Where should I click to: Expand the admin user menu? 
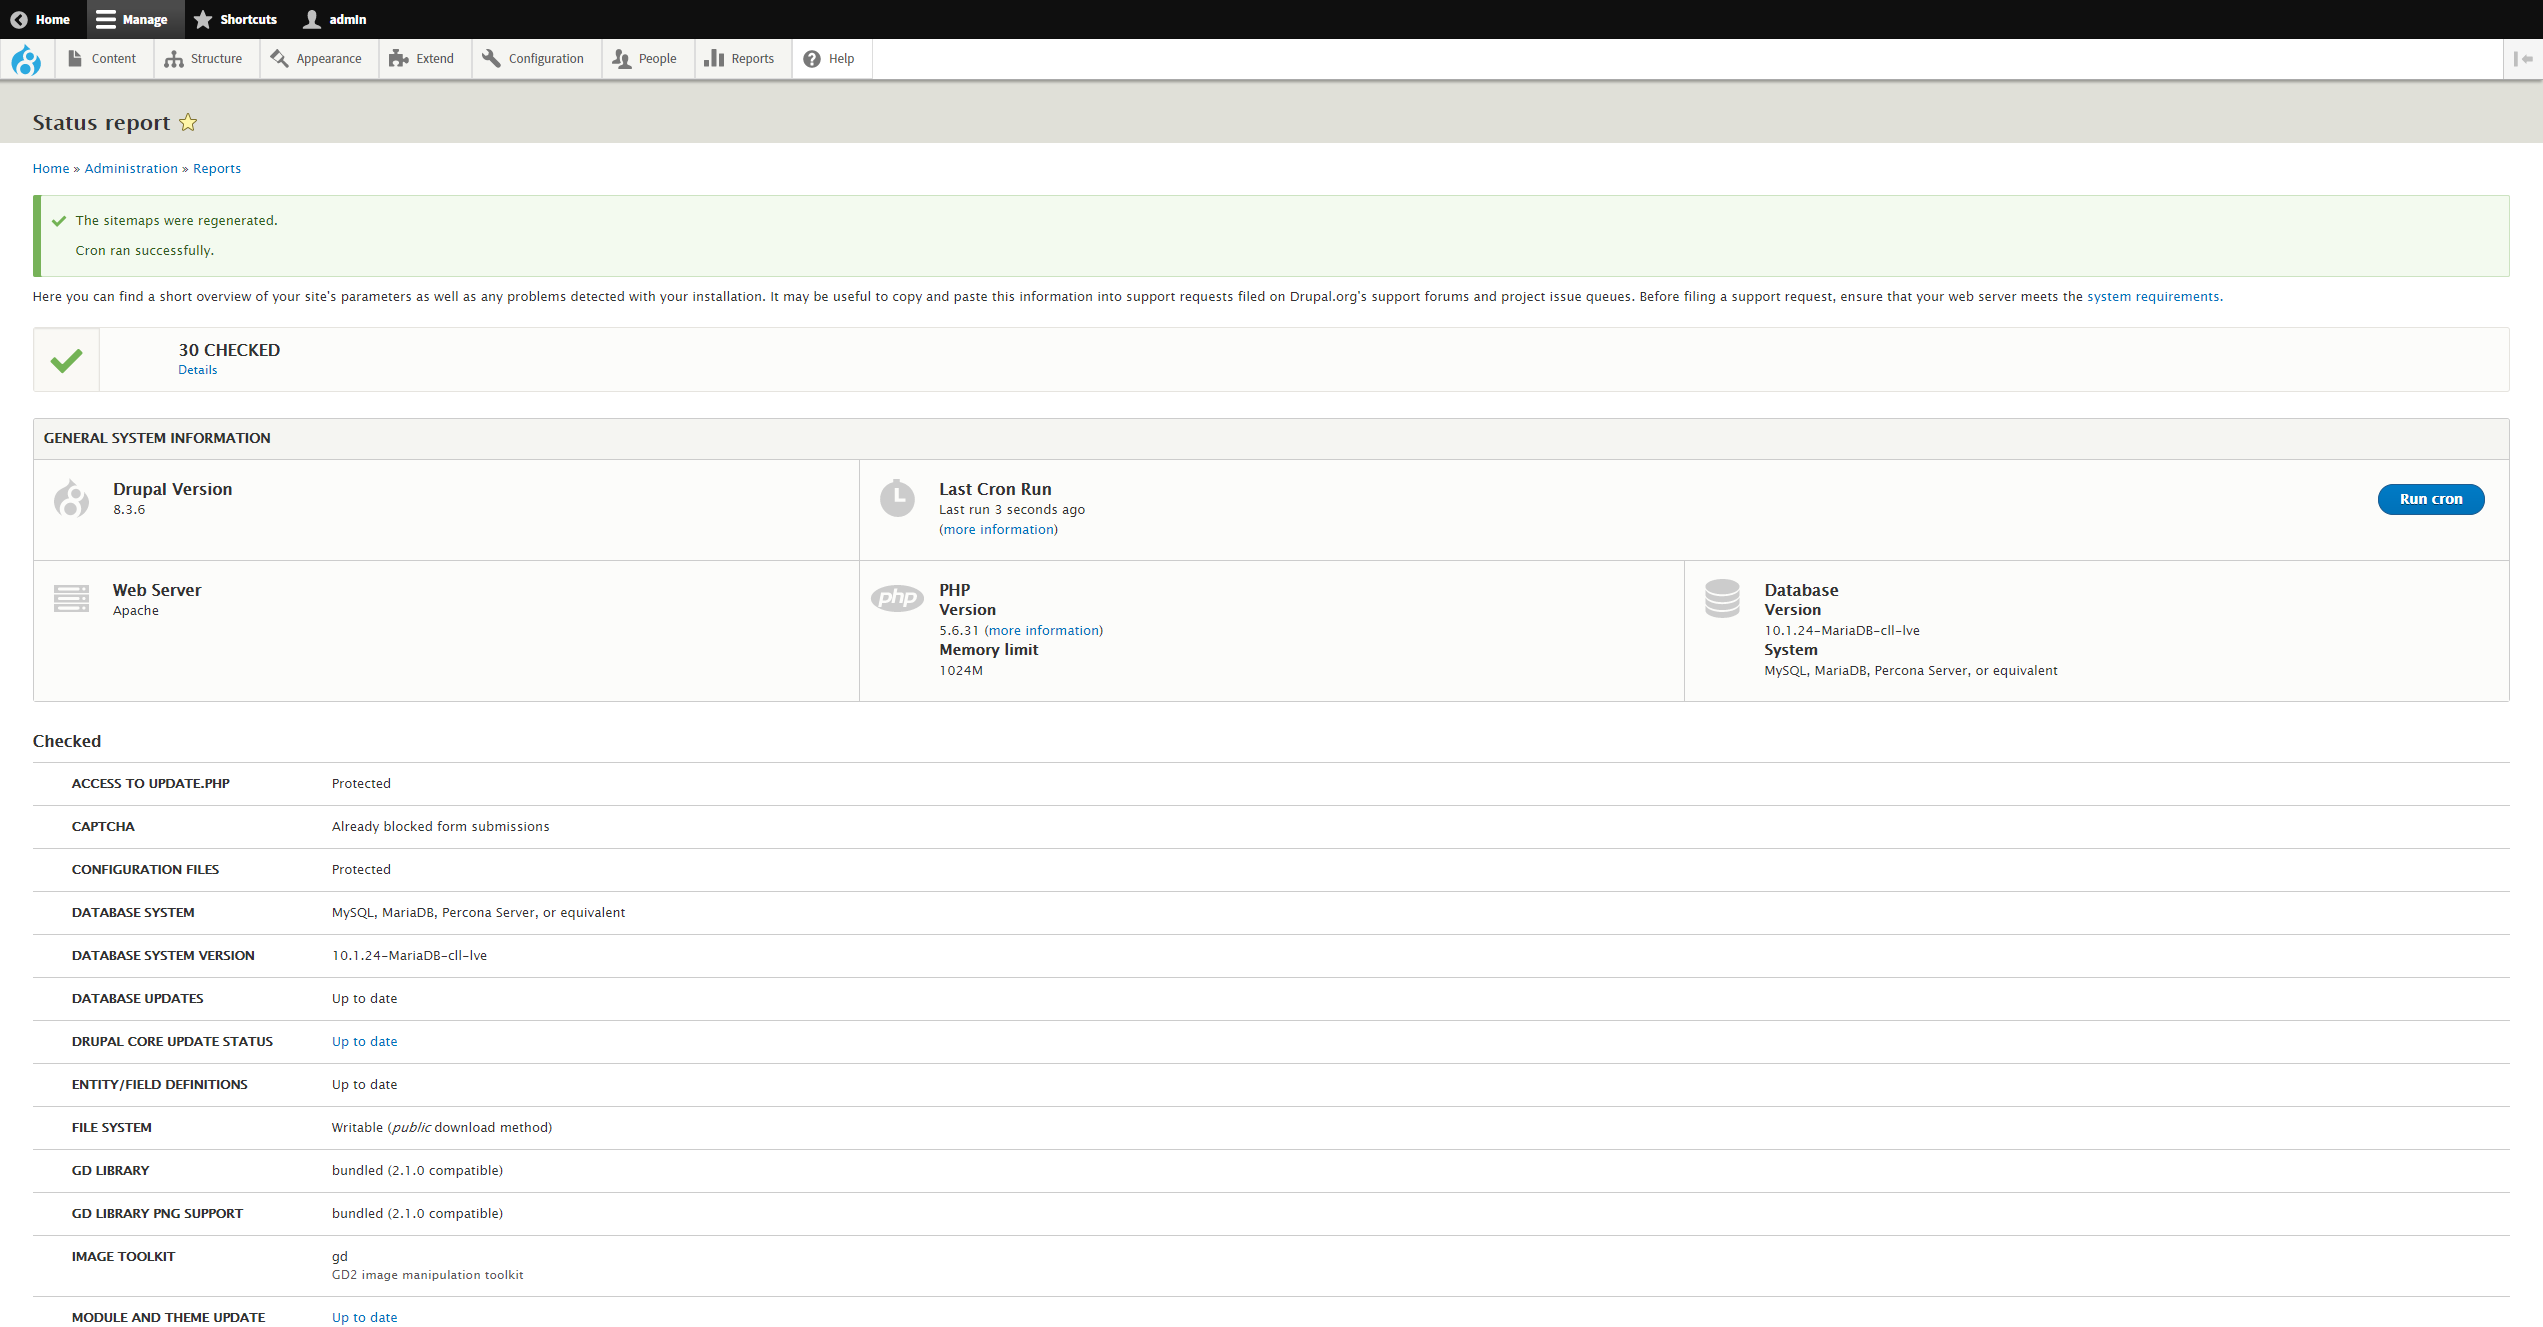[336, 19]
